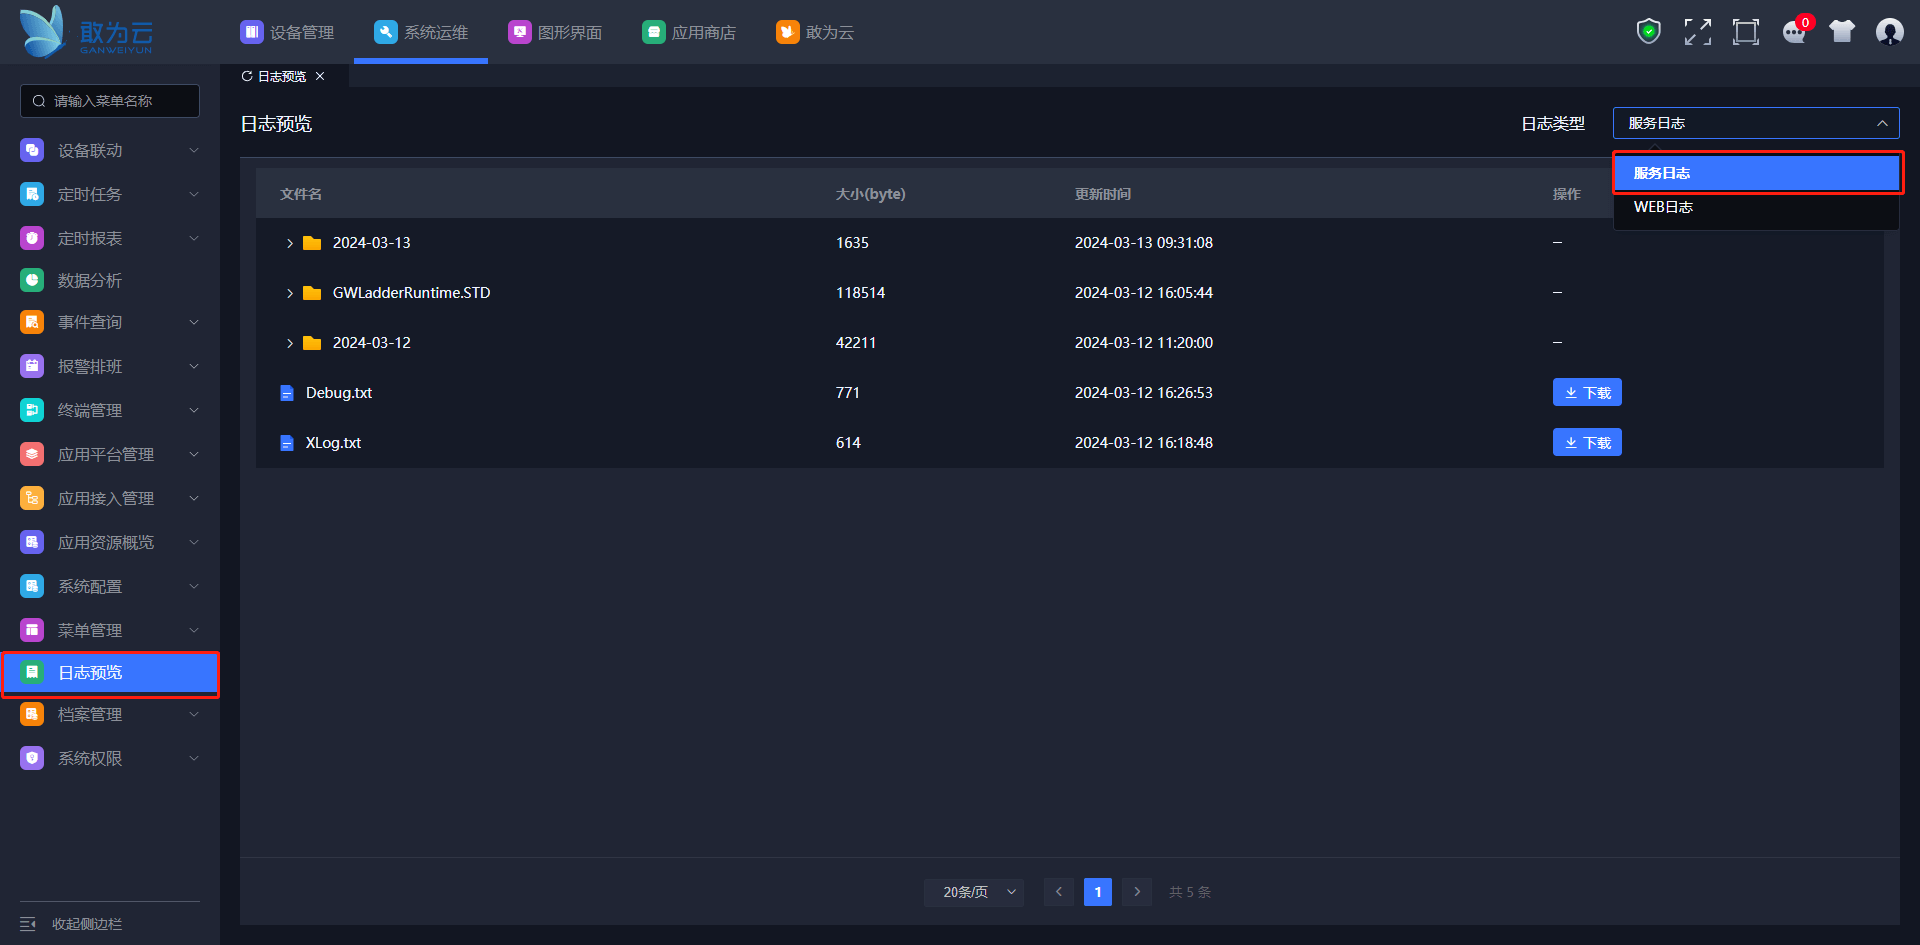Click the 更新时间 column header

pos(1103,194)
